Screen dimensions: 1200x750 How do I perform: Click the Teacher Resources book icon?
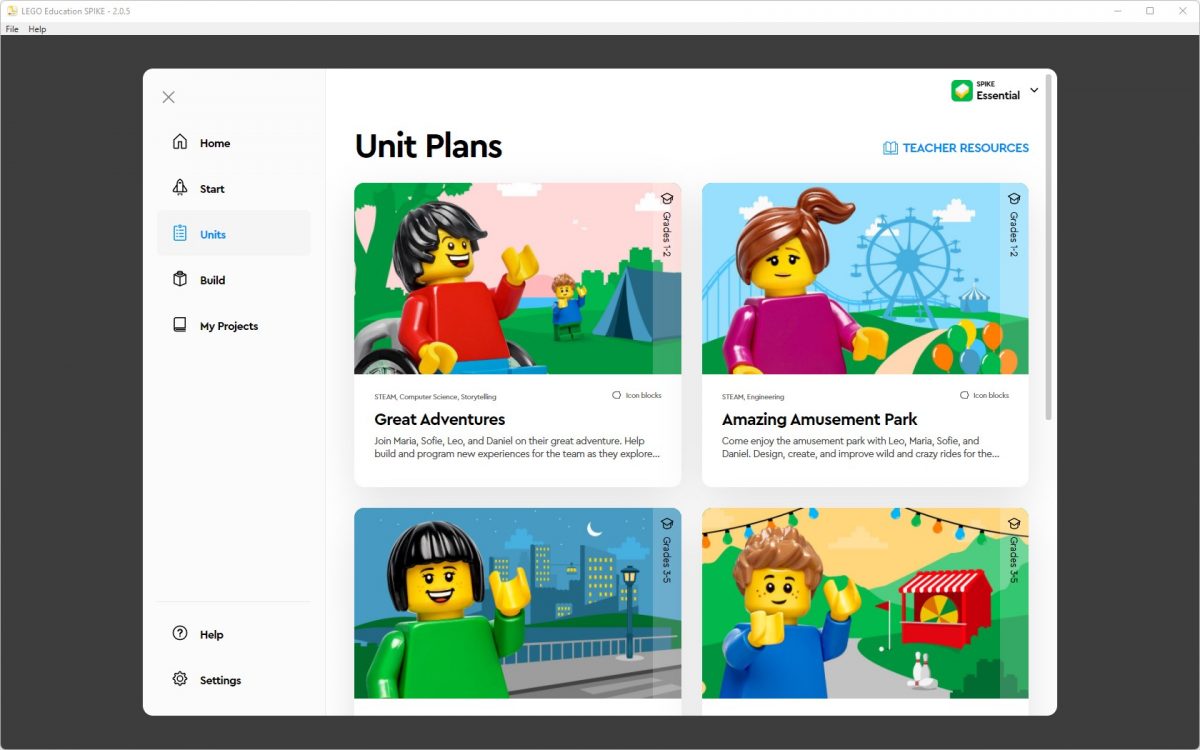pyautogui.click(x=890, y=148)
